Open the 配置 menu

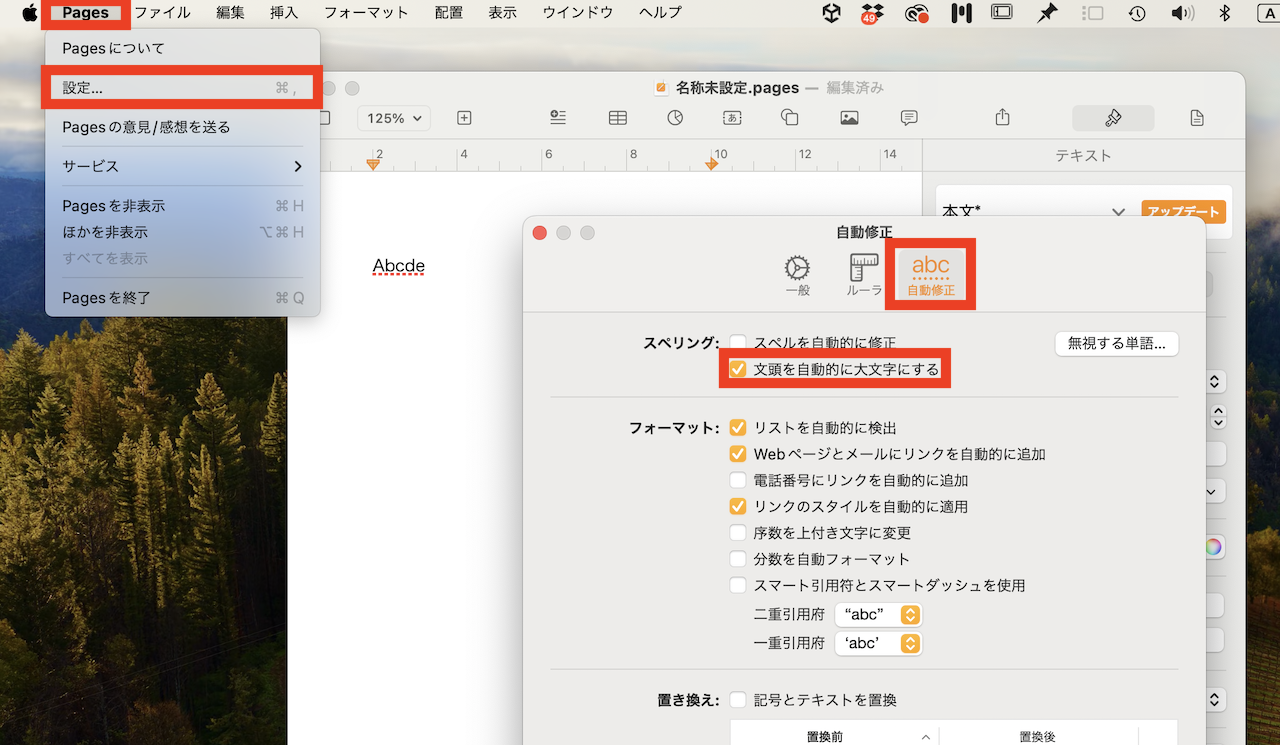[449, 13]
